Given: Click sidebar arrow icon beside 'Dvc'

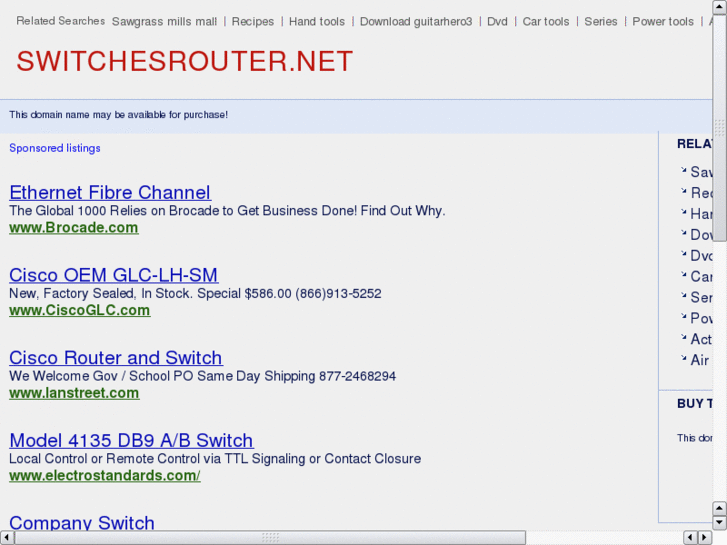Looking at the screenshot, I should (x=683, y=253).
